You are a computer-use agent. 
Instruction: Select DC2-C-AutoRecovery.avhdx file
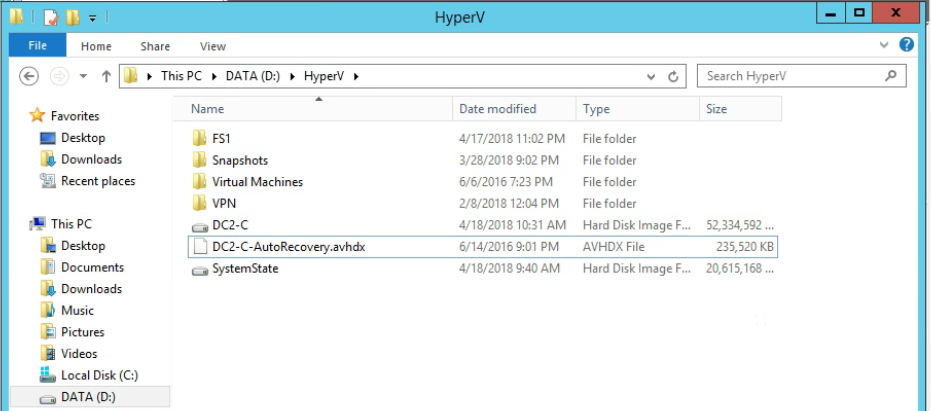pyautogui.click(x=288, y=246)
